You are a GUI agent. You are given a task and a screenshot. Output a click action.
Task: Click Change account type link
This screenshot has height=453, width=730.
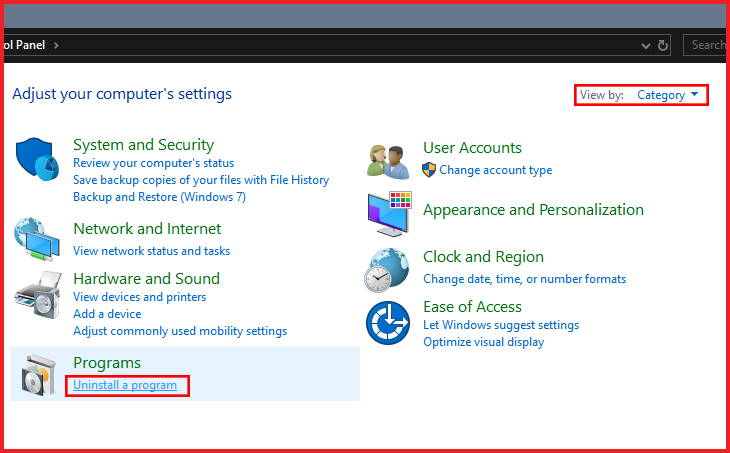coord(496,170)
